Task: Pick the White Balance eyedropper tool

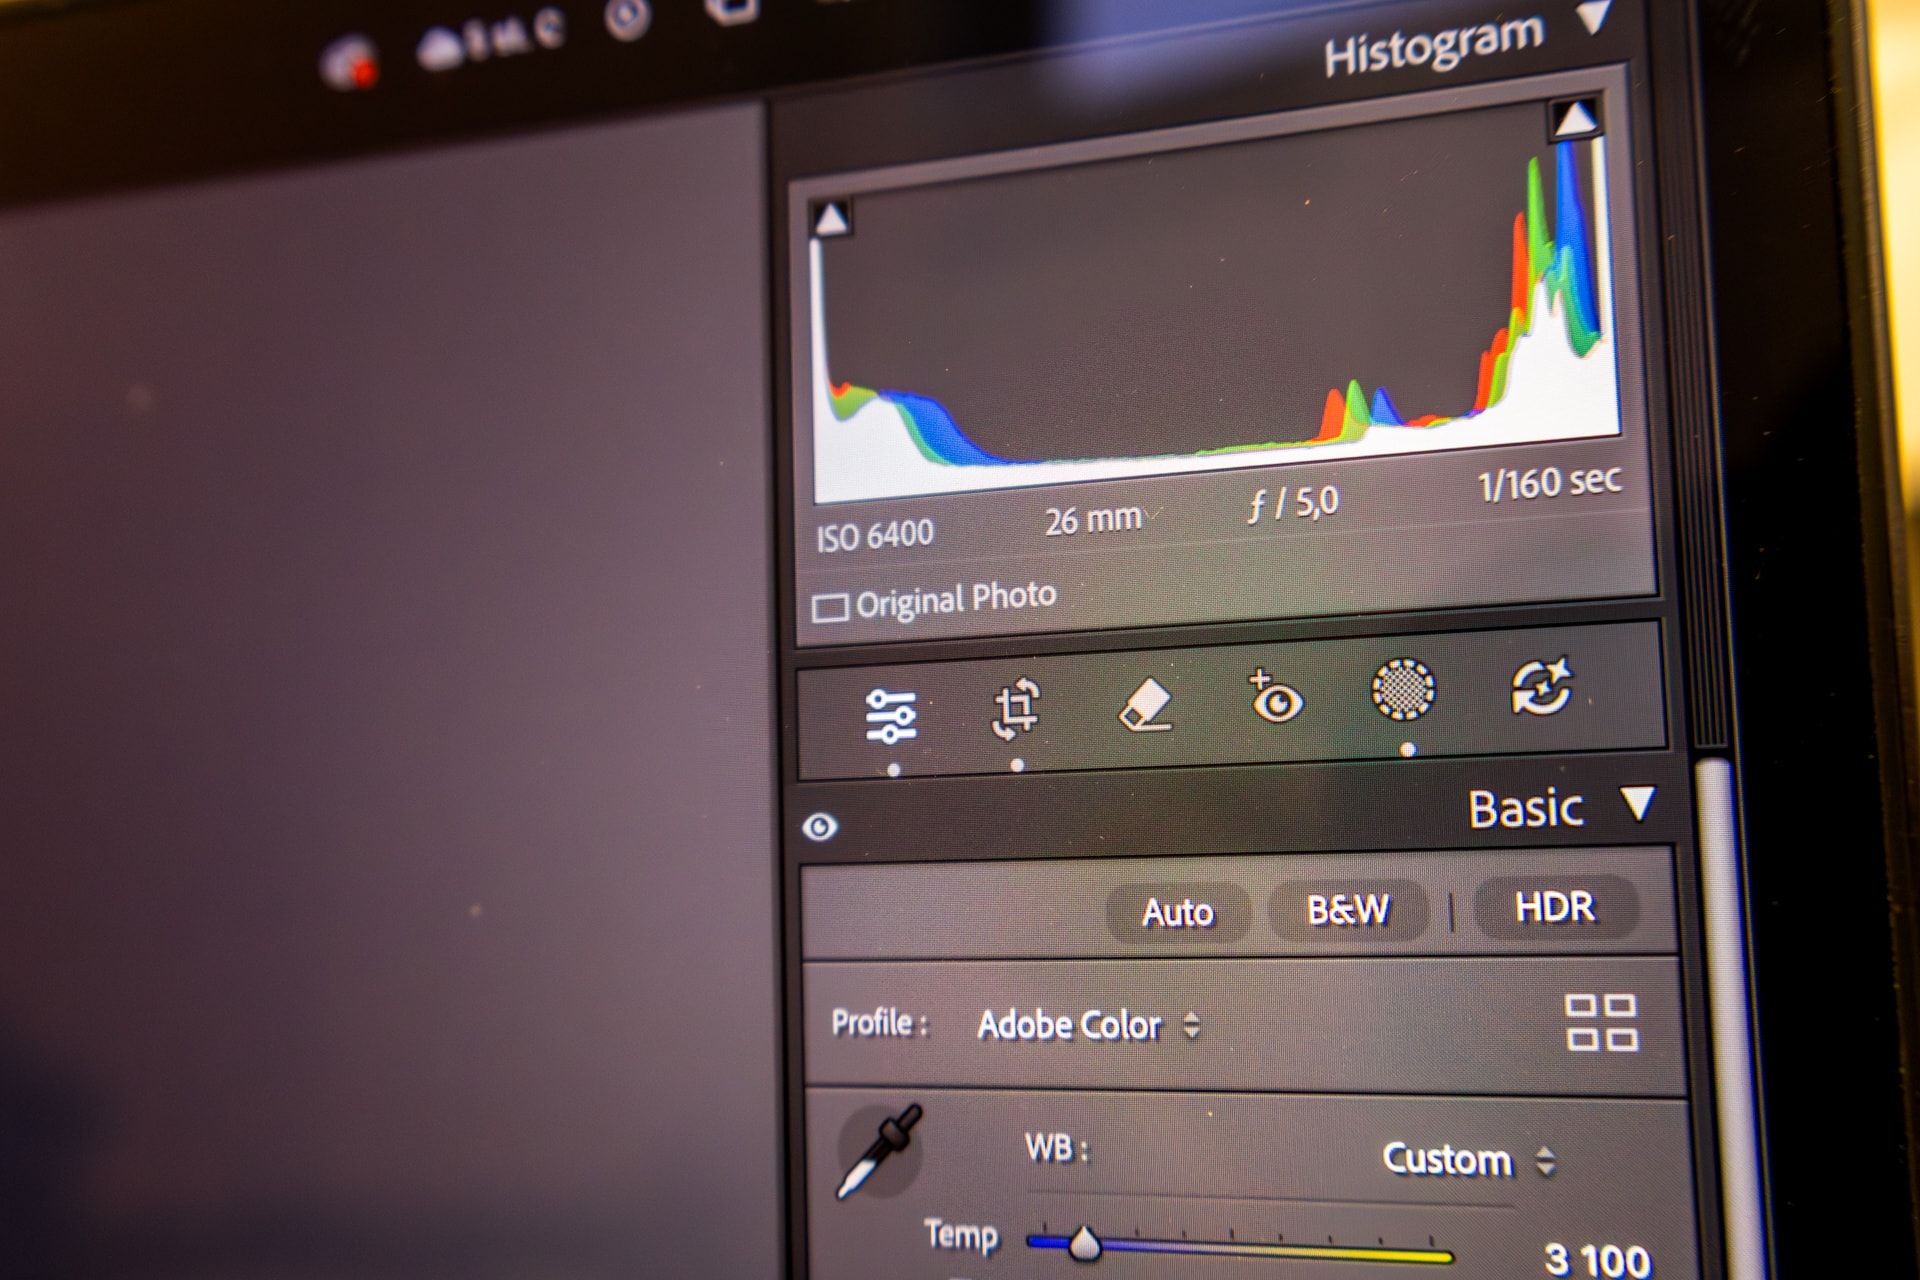Action: click(880, 1150)
